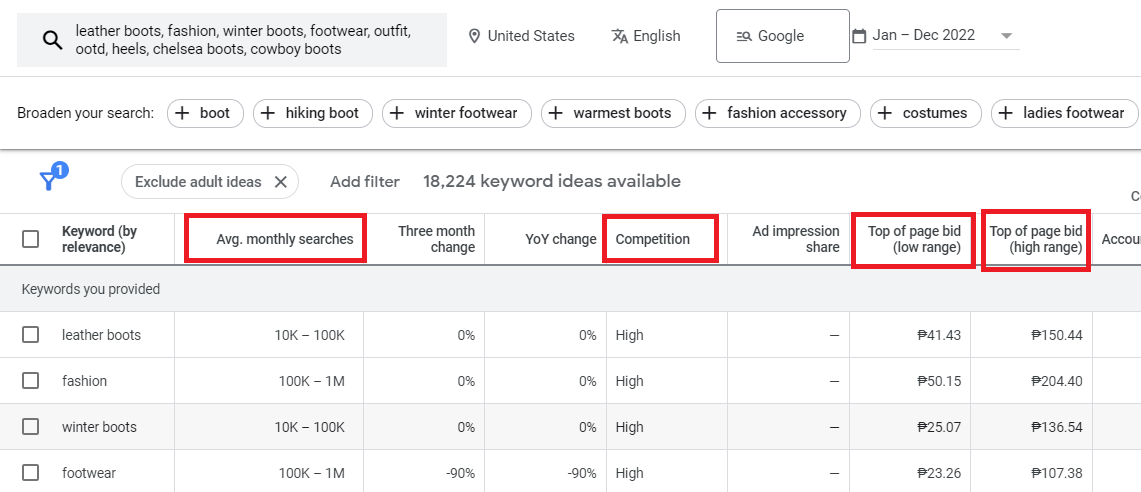This screenshot has height=492, width=1141.
Task: Click the ₱41.43 low bid value
Action: [x=939, y=335]
